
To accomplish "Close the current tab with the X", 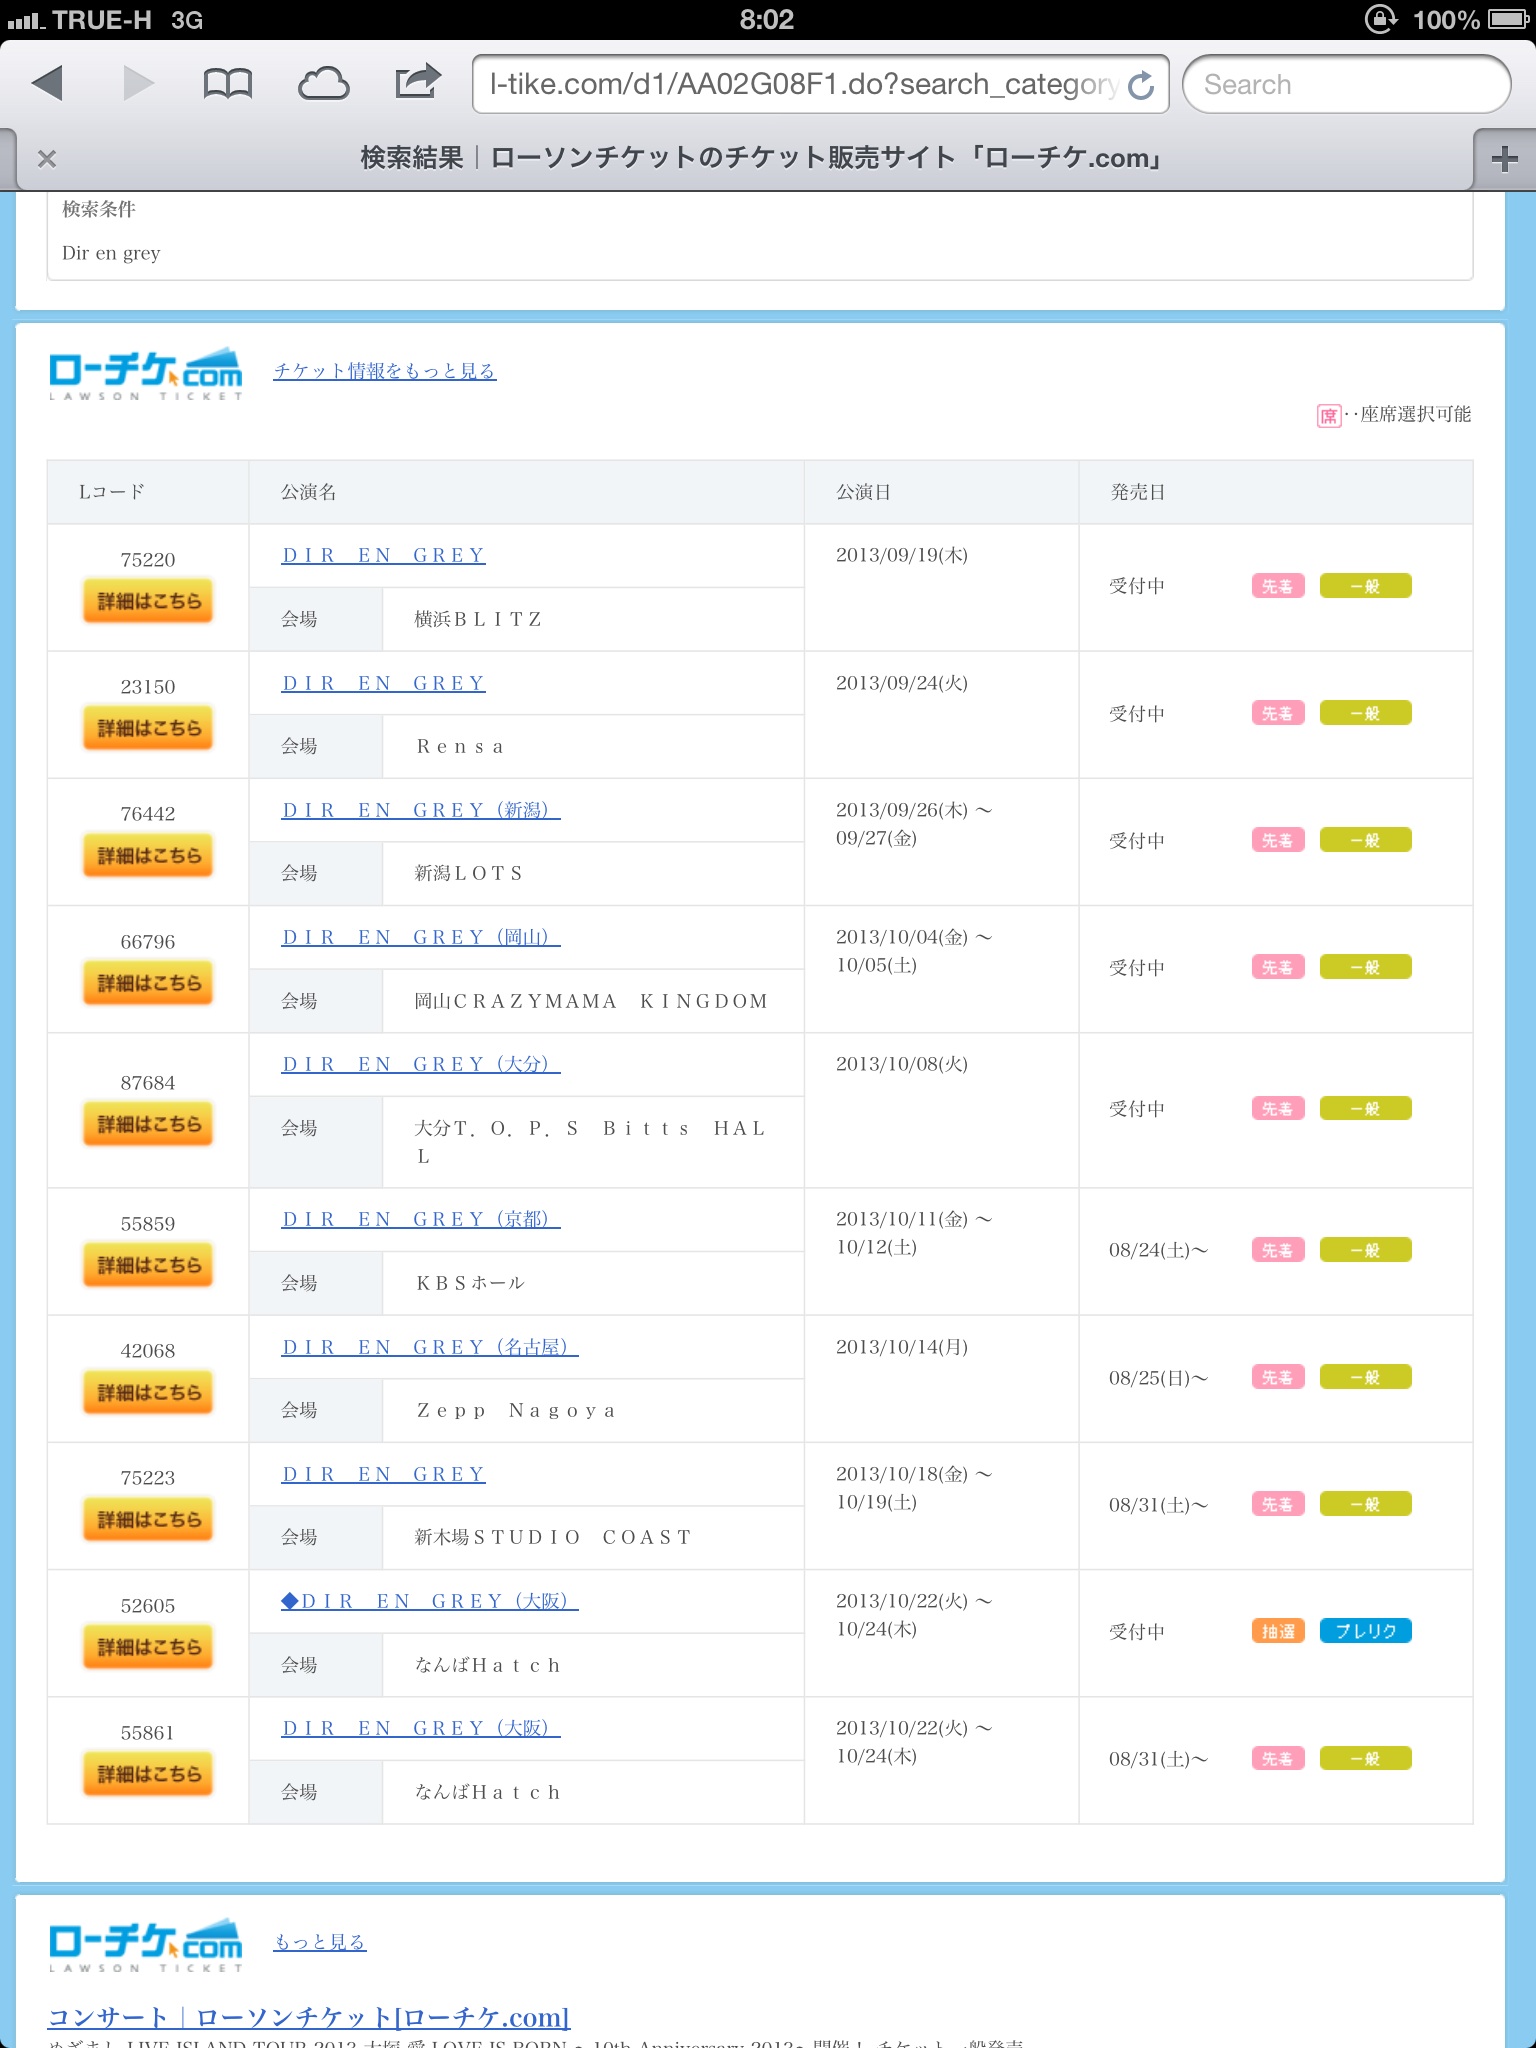I will pyautogui.click(x=46, y=159).
